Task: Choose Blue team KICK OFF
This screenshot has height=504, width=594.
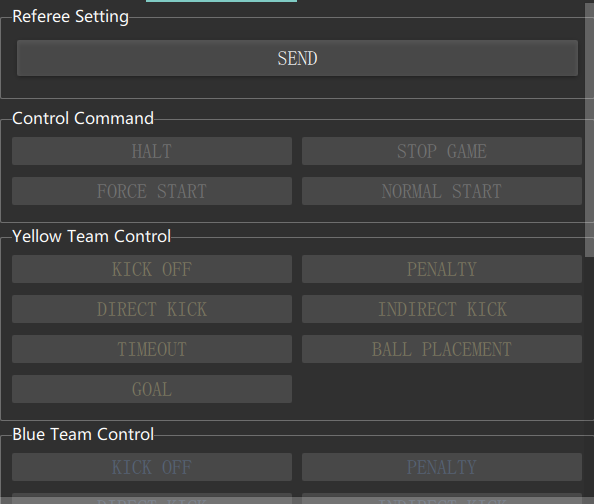Action: 152,467
